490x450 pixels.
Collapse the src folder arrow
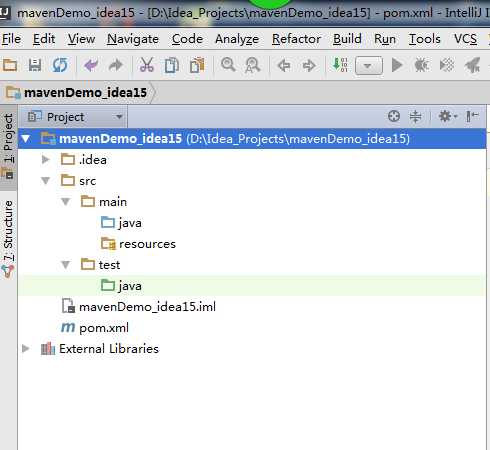45,181
